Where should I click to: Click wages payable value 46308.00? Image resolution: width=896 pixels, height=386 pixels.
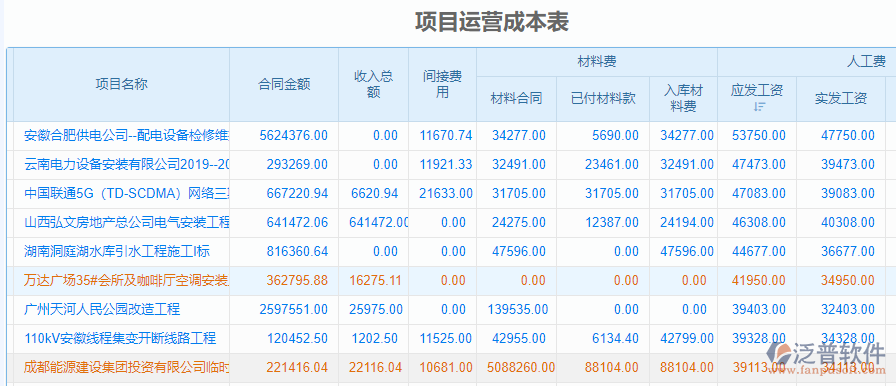[759, 222]
